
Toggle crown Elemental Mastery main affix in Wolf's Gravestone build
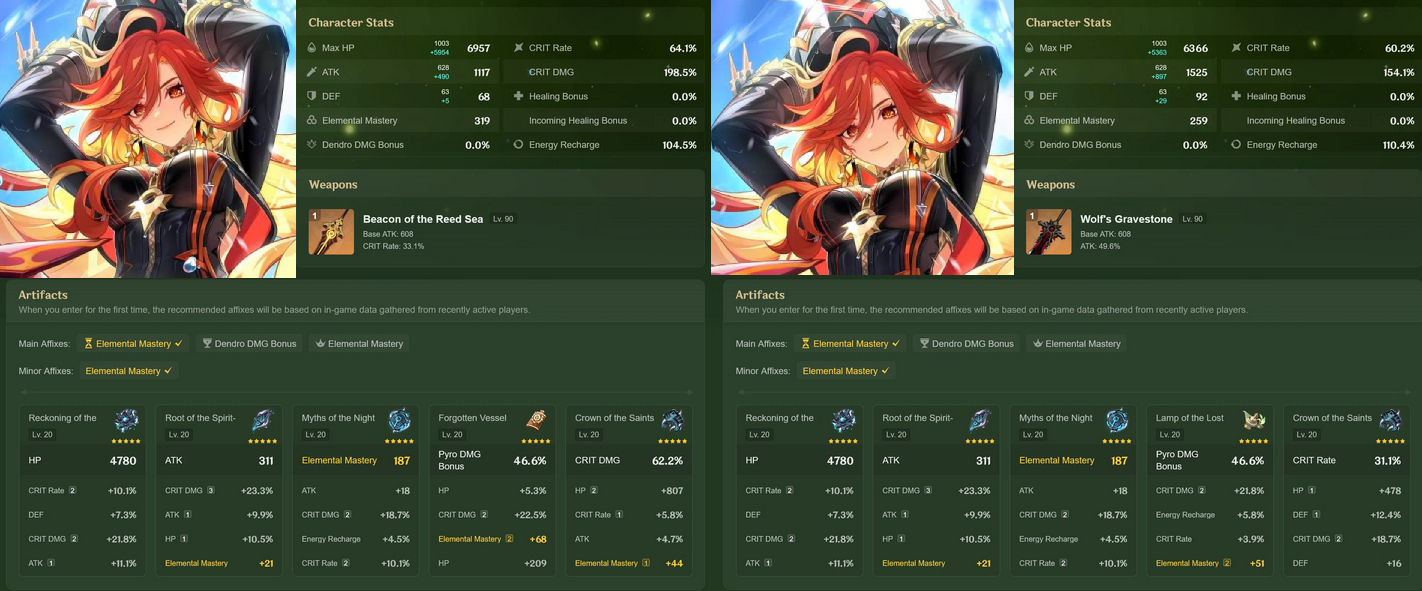coord(1076,343)
